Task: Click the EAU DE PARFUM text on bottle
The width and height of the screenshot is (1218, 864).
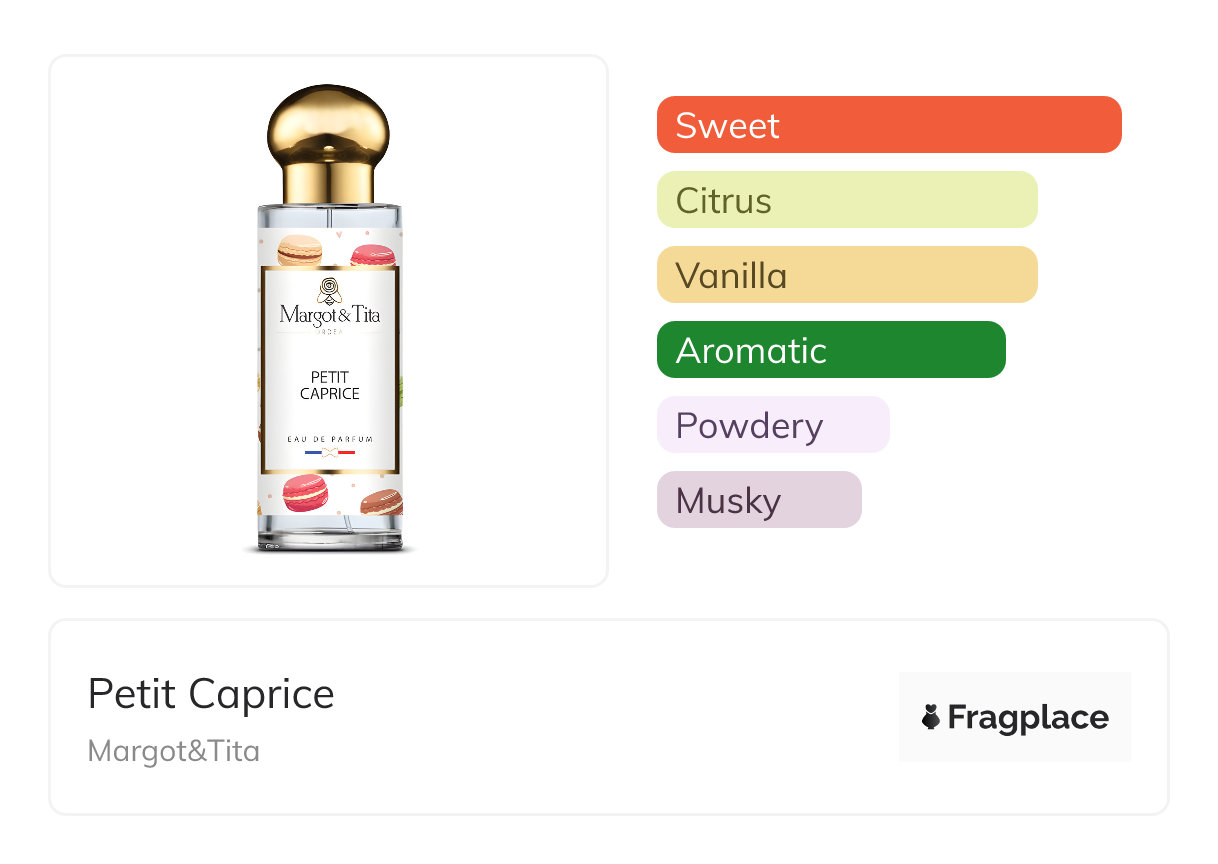Action: click(329, 438)
